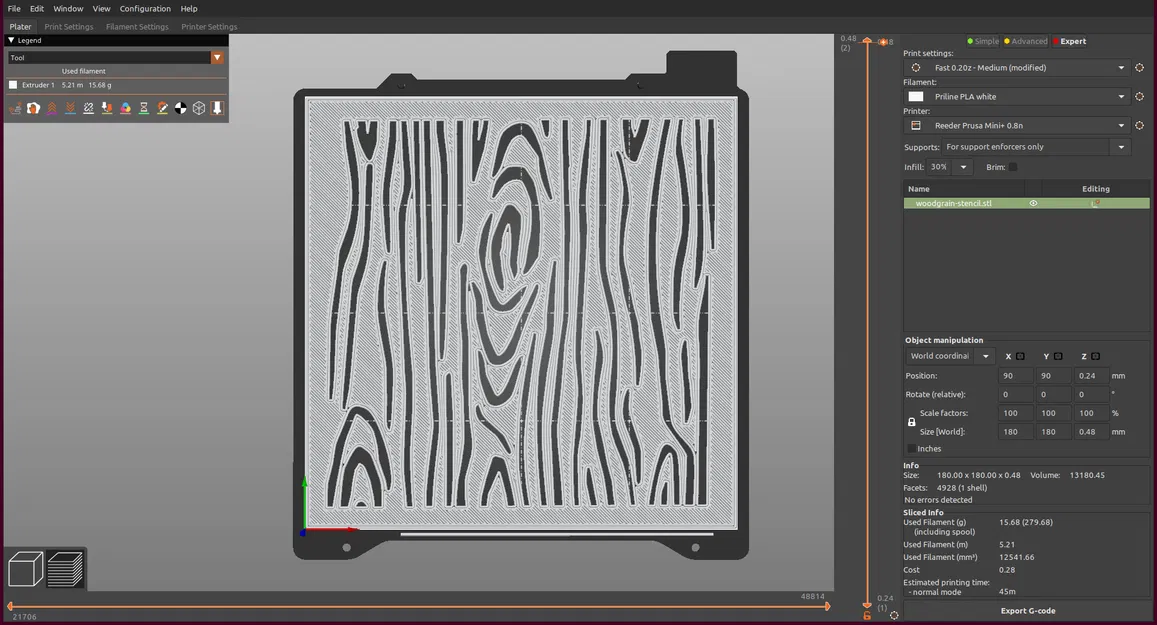Select Advanced mode
This screenshot has height=625, width=1157.
[x=1026, y=41]
